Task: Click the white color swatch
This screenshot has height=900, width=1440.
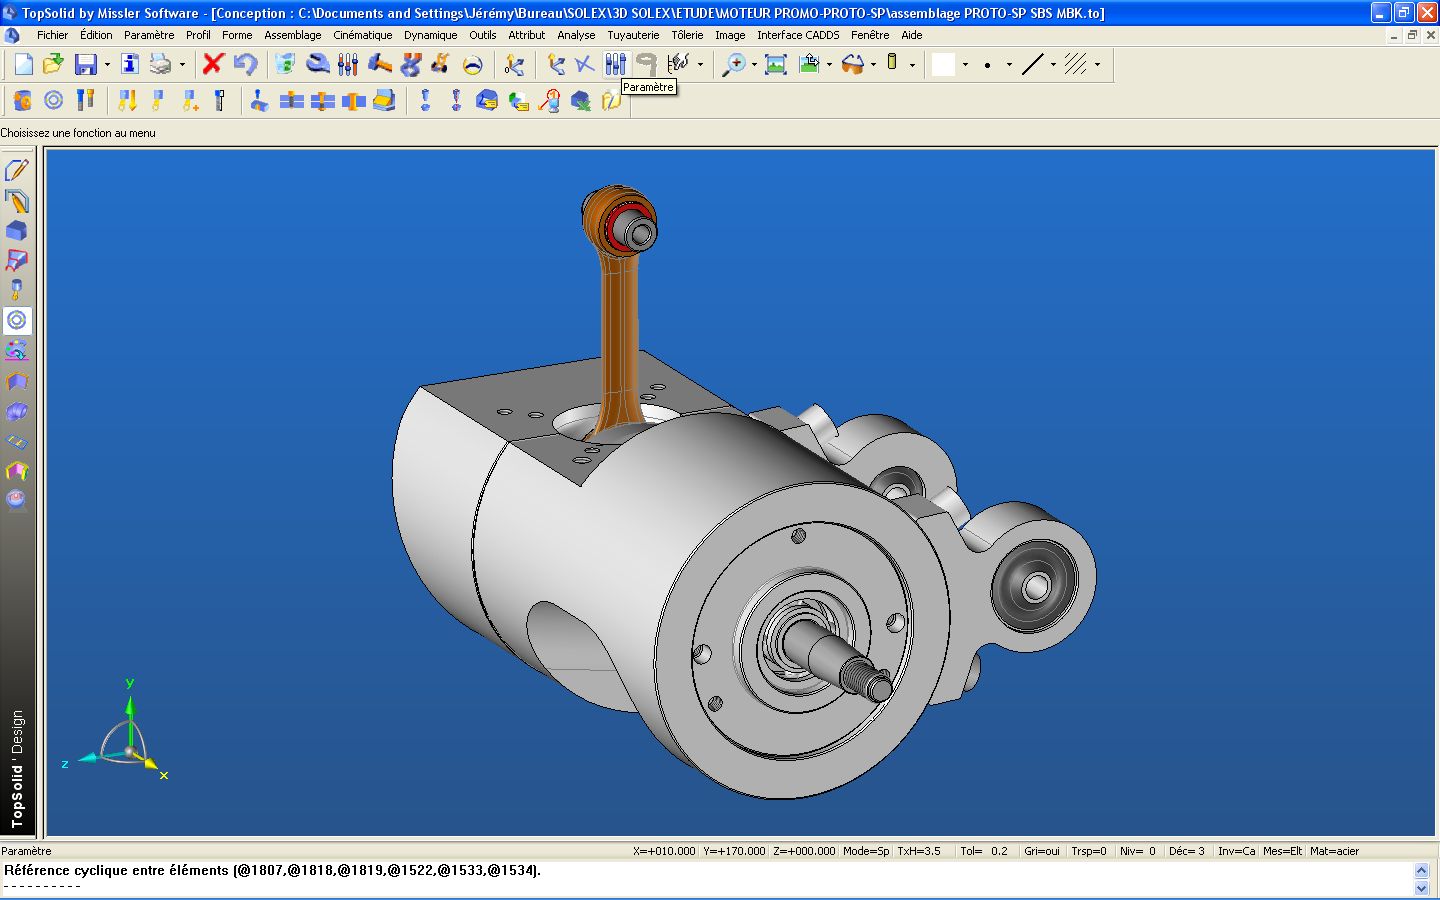Action: click(943, 65)
